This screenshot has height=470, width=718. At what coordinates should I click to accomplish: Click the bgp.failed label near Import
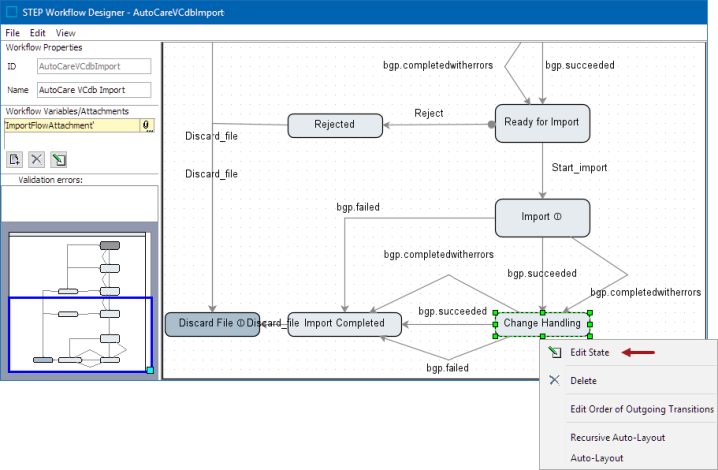point(358,207)
